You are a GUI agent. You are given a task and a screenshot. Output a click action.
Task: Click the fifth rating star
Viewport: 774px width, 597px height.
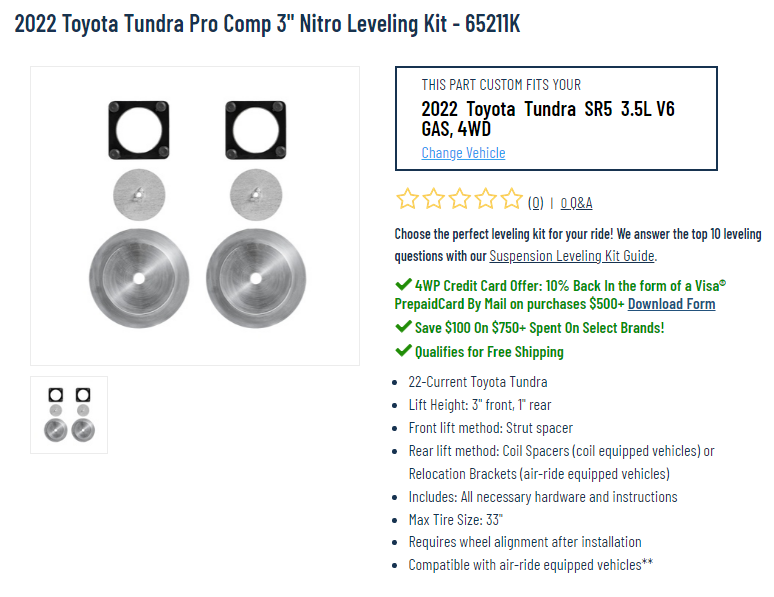click(x=511, y=199)
